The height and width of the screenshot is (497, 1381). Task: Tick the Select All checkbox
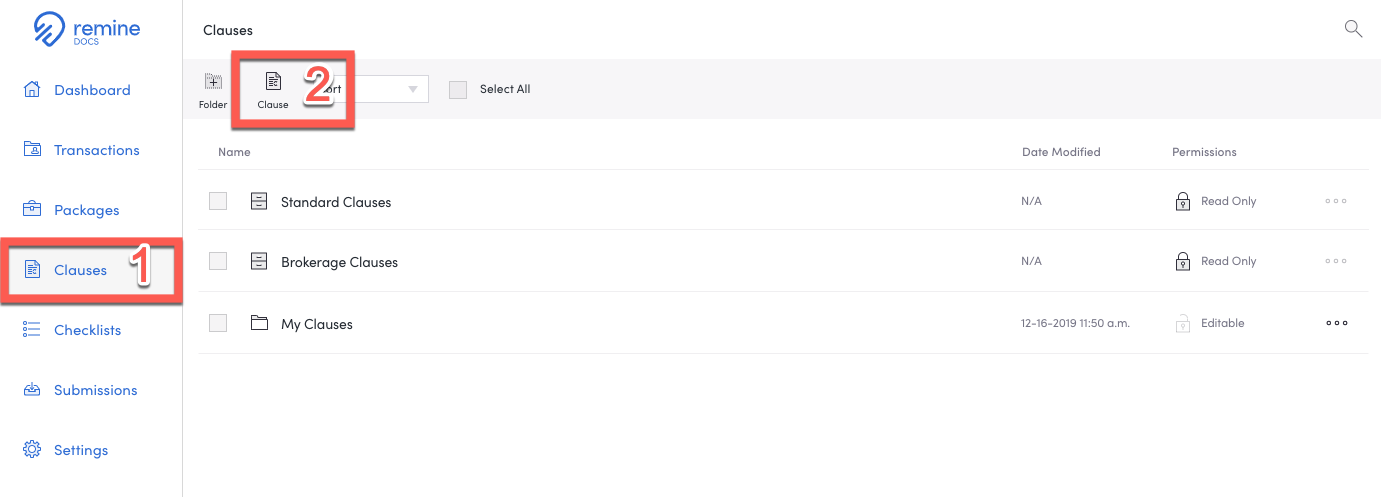point(458,89)
